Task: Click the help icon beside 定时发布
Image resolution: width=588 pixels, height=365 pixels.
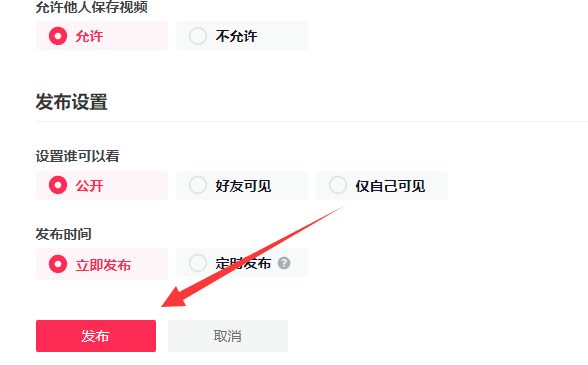Action: (x=284, y=263)
